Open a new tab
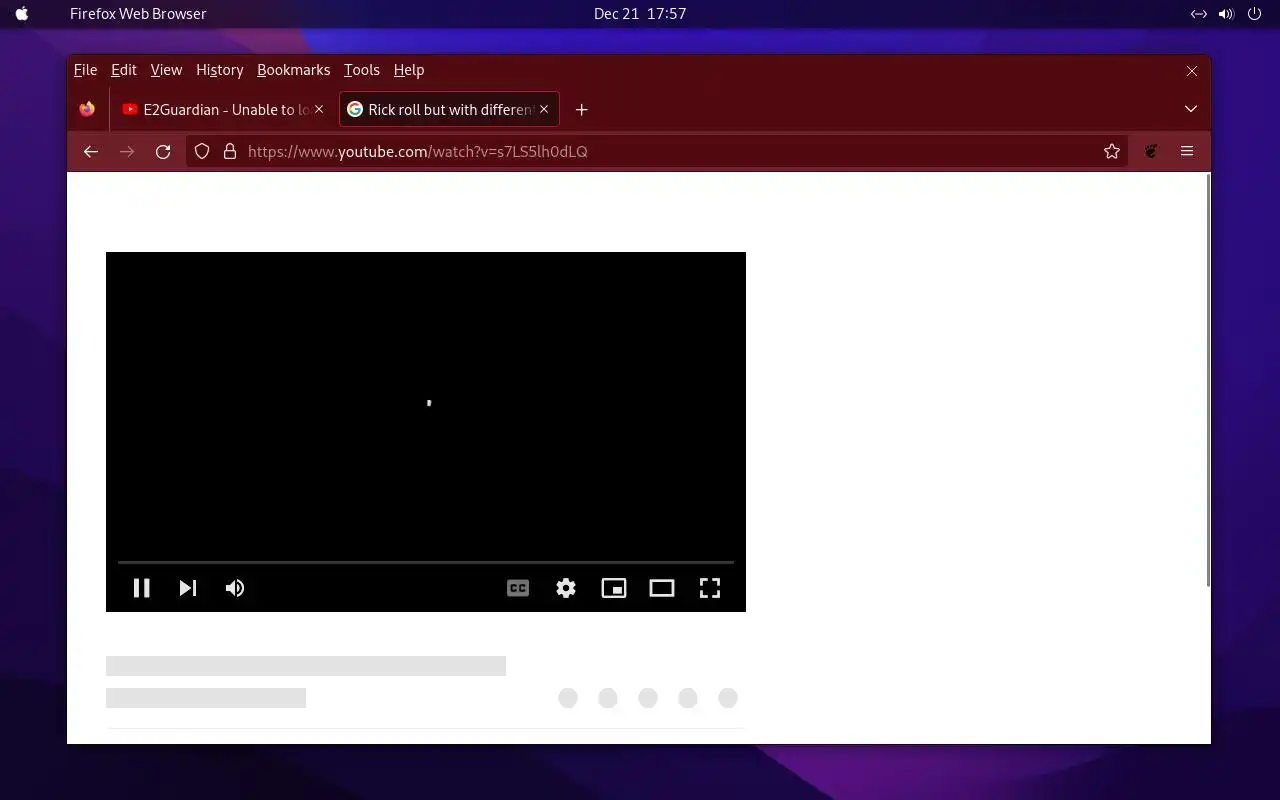This screenshot has height=800, width=1280. pos(582,110)
